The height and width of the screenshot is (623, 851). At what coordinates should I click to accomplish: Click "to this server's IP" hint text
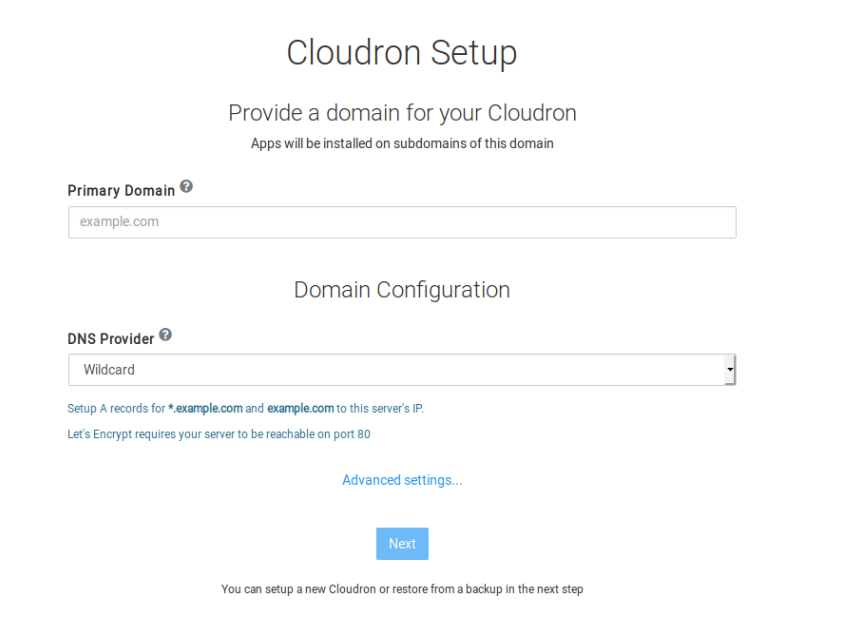(x=380, y=409)
